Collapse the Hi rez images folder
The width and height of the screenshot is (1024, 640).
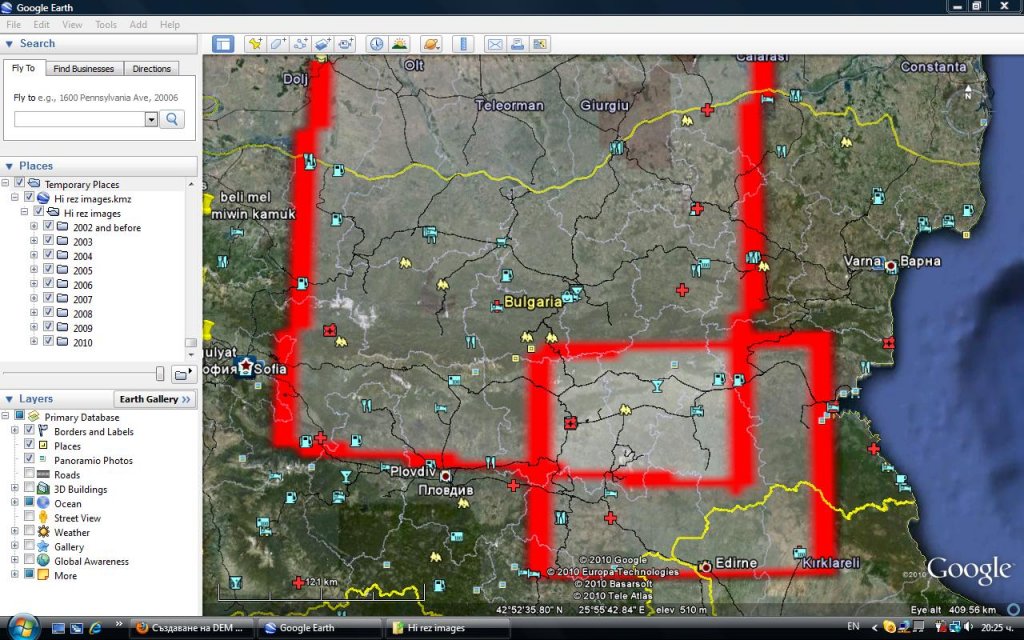[24, 212]
